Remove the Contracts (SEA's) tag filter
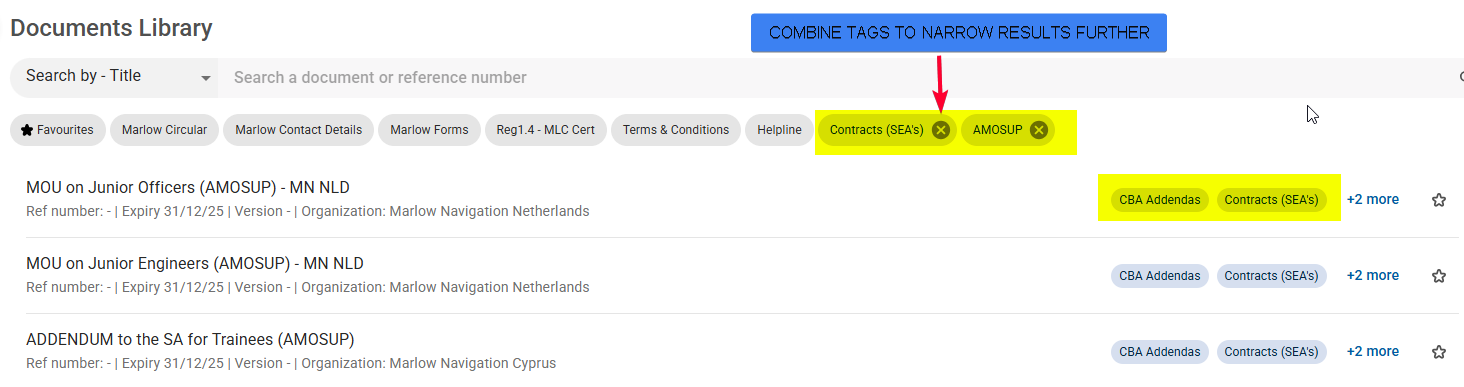The height and width of the screenshot is (387, 1464). click(941, 130)
